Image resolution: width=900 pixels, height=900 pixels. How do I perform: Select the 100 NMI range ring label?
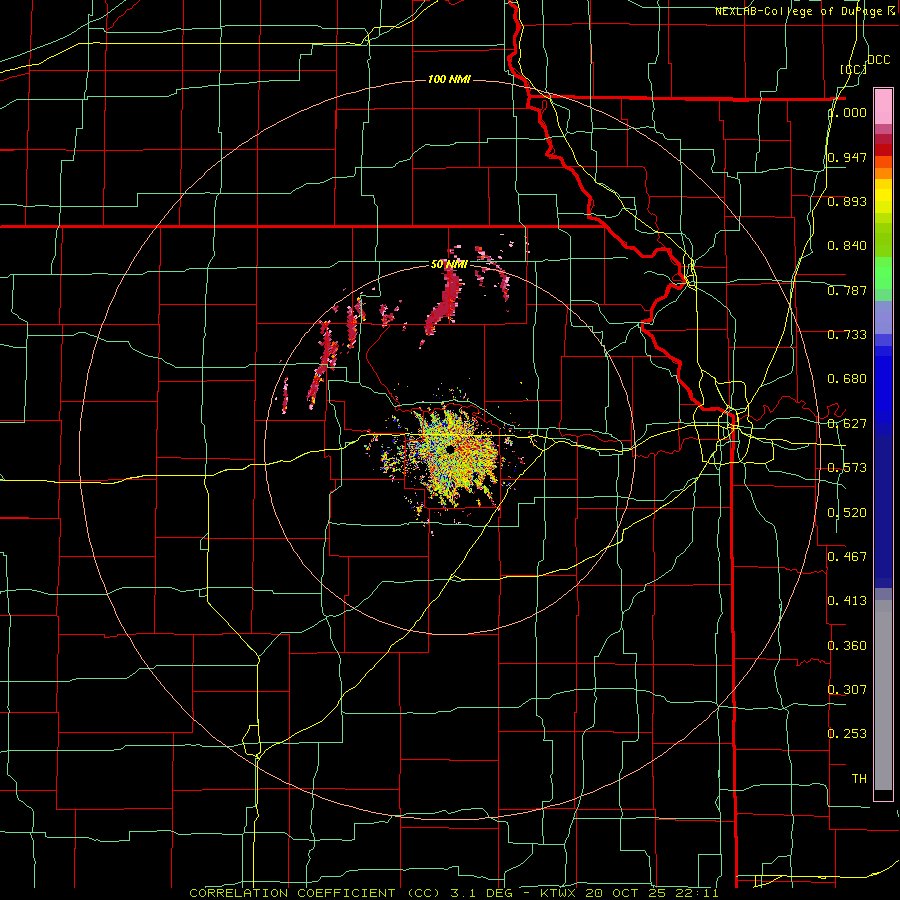449,79
